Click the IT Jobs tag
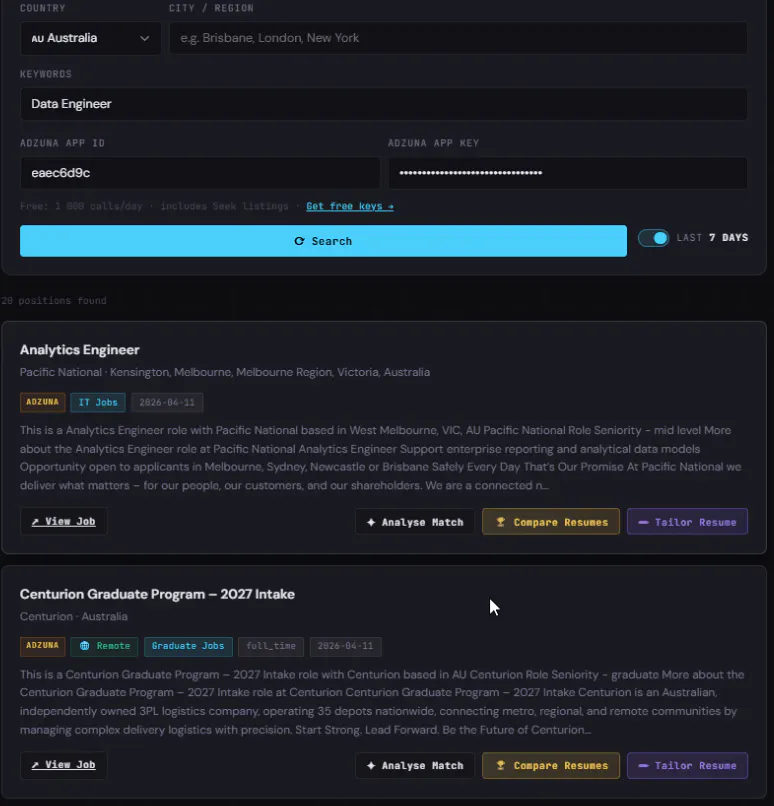 click(98, 402)
